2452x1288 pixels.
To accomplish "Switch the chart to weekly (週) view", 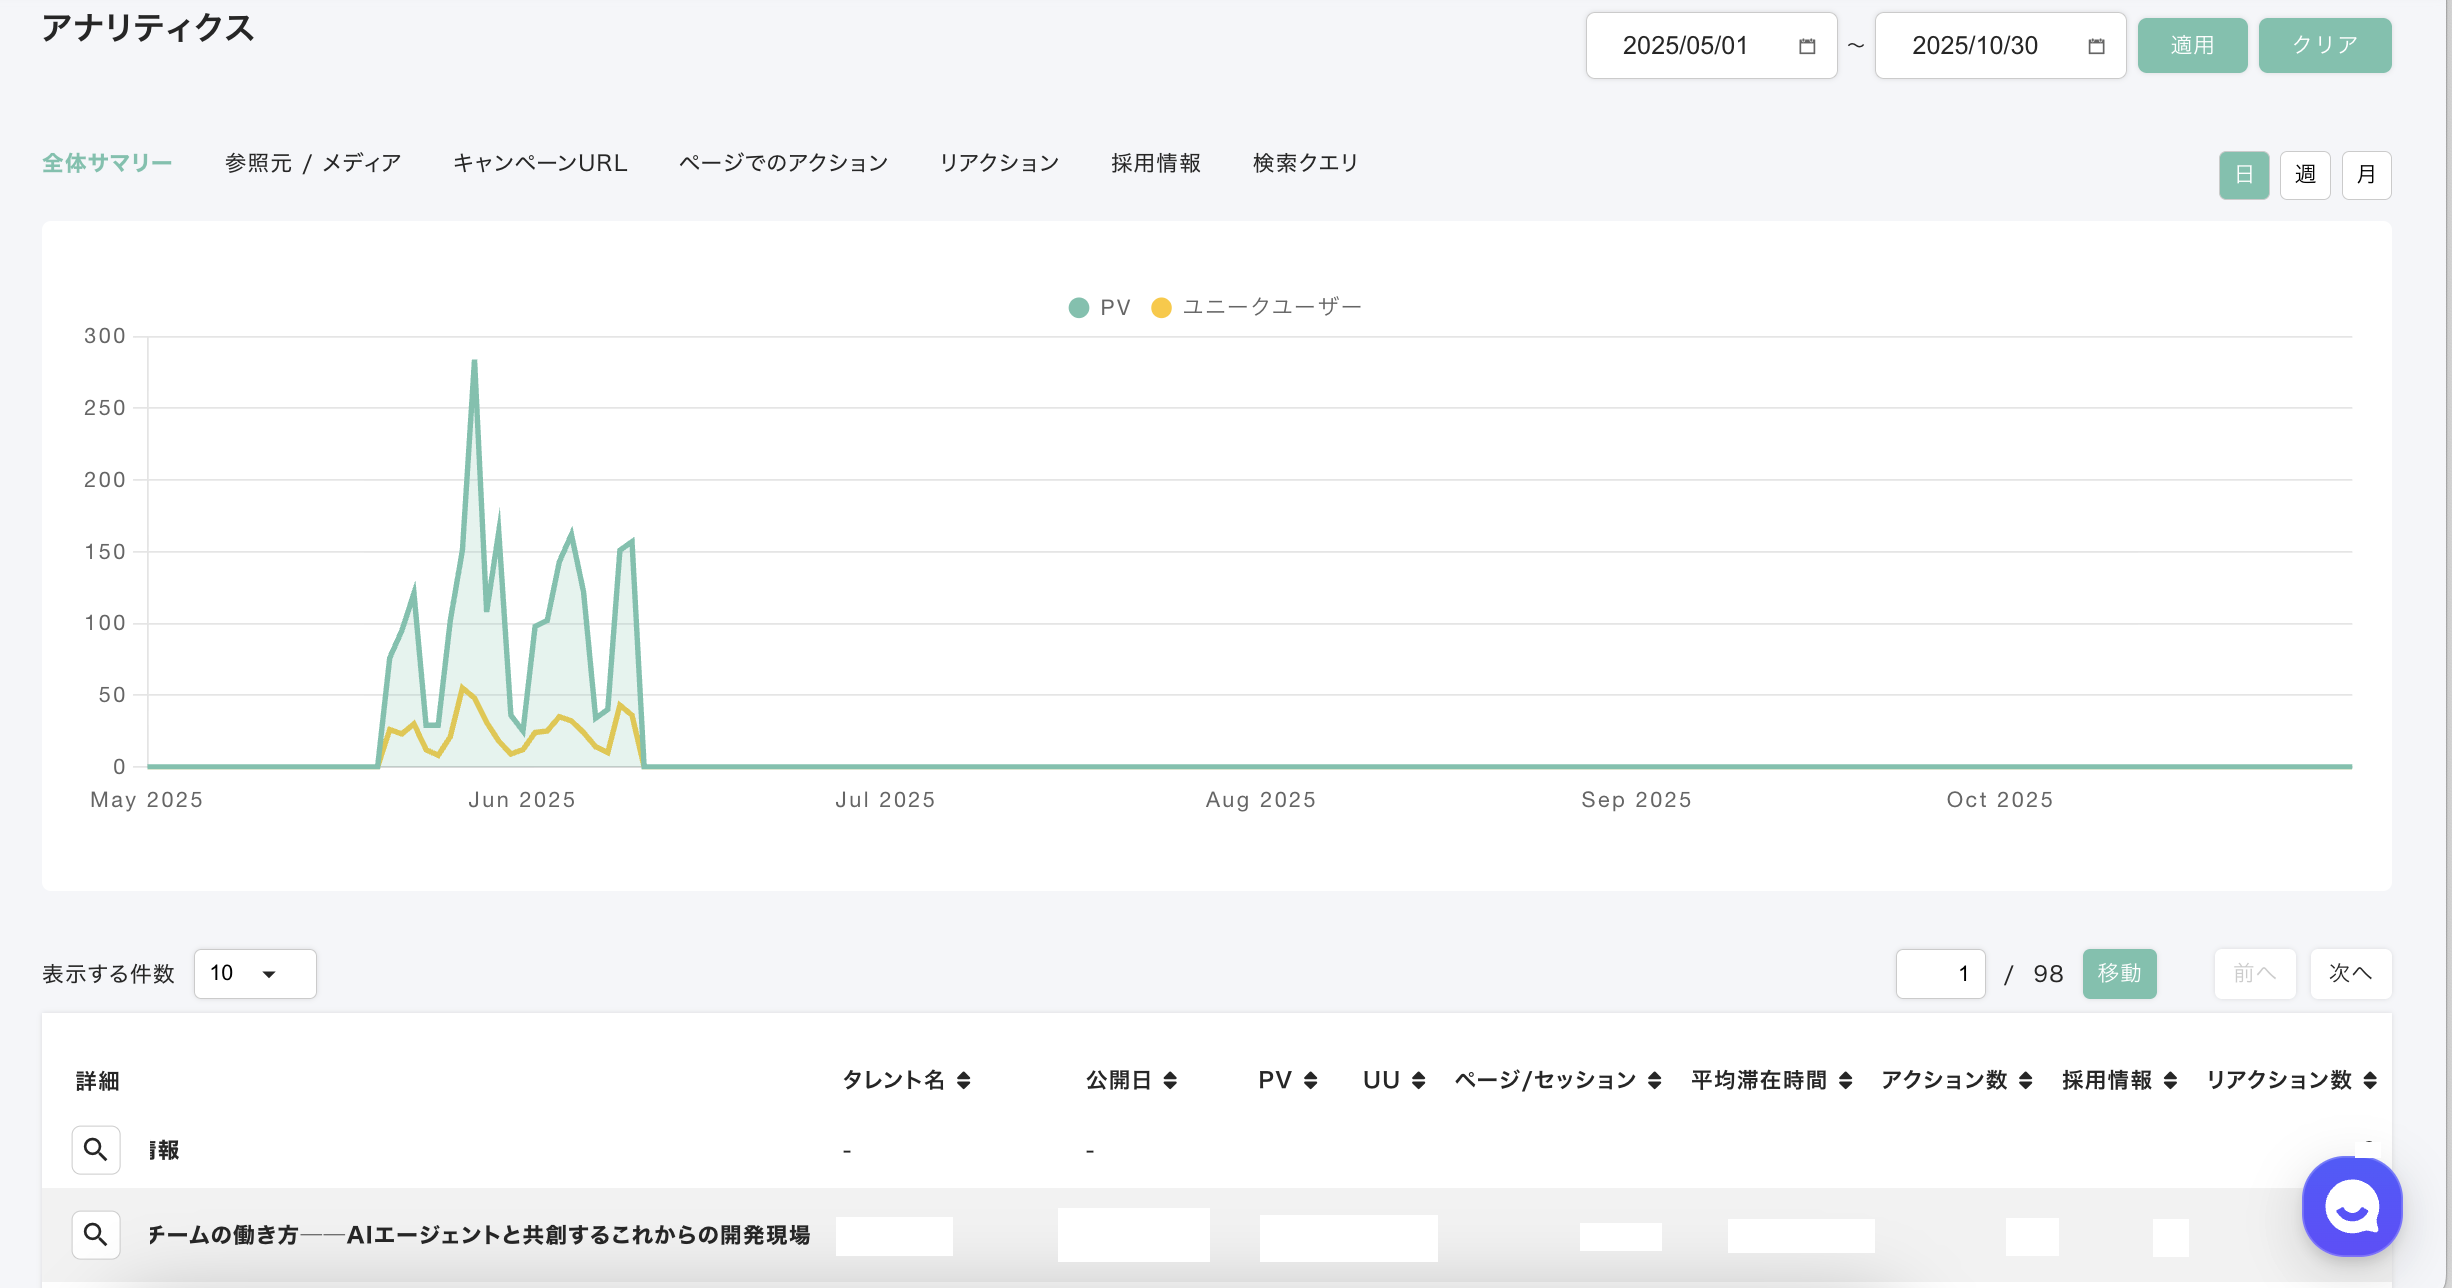I will point(2305,175).
